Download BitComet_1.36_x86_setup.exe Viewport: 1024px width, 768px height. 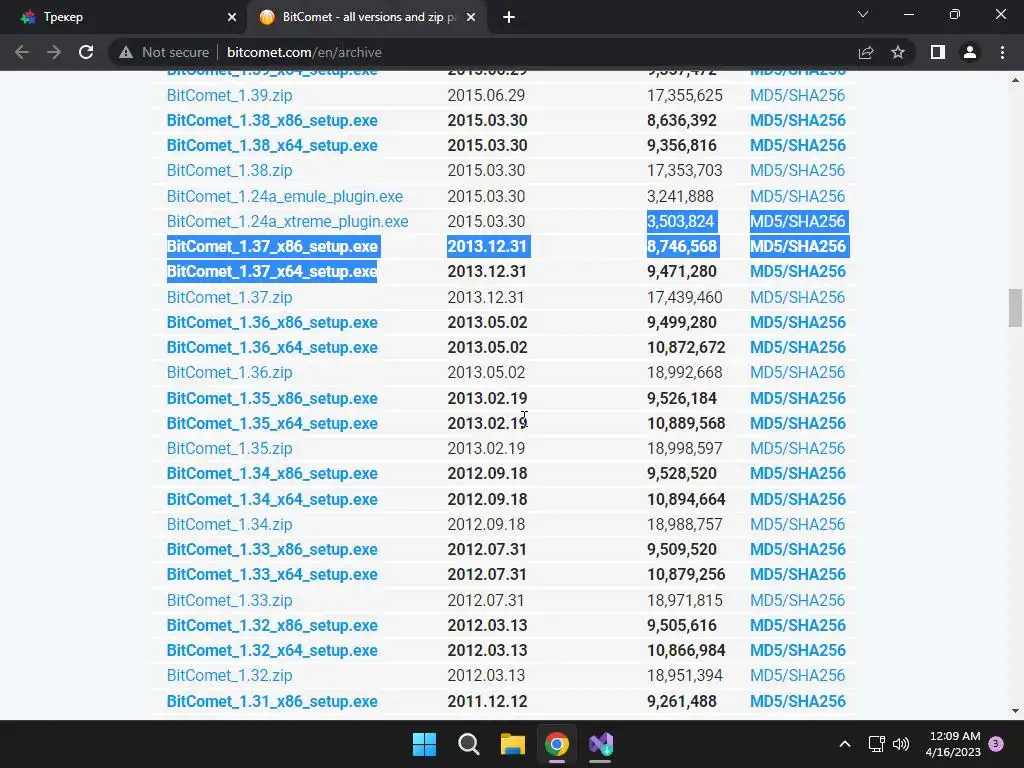(x=272, y=323)
